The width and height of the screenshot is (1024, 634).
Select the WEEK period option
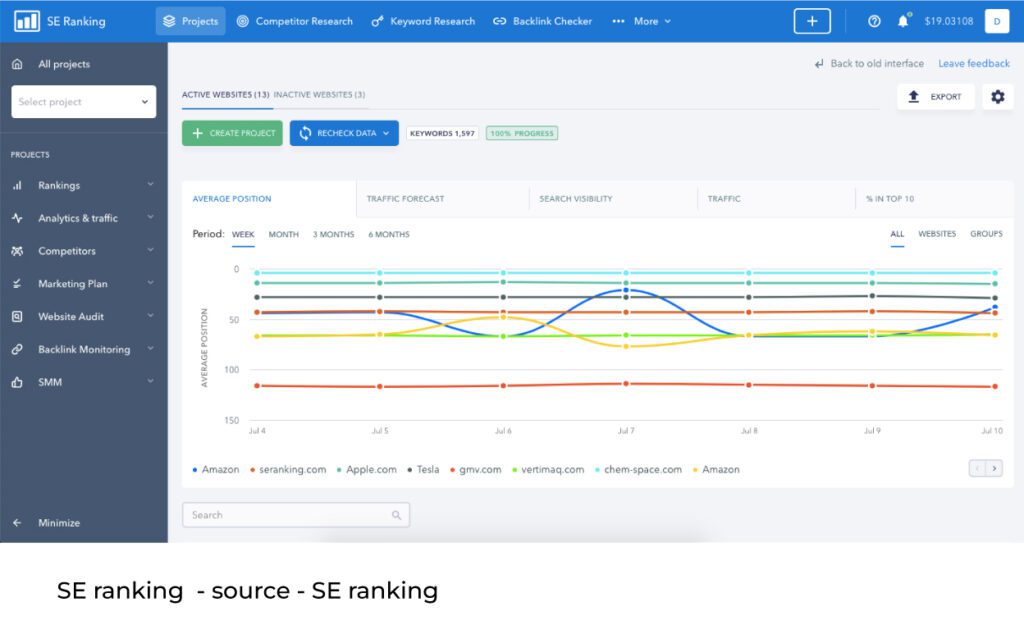point(243,234)
